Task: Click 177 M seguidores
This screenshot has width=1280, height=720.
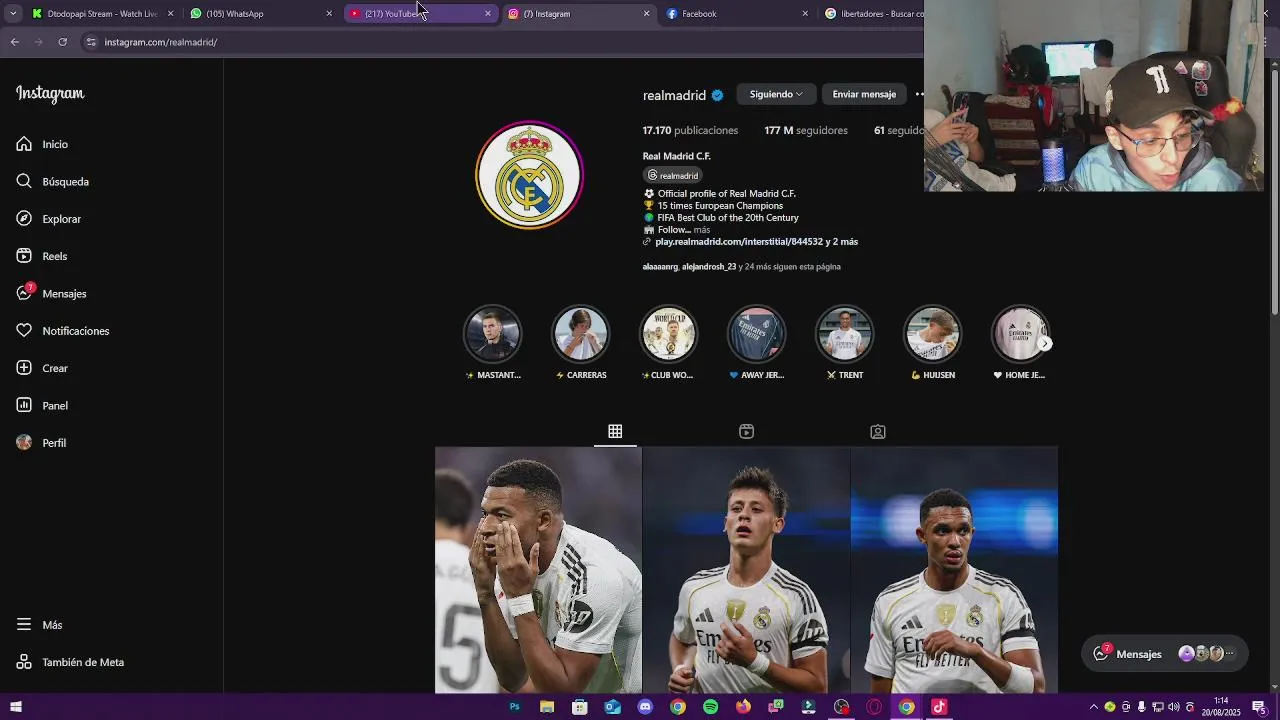Action: 806,130
